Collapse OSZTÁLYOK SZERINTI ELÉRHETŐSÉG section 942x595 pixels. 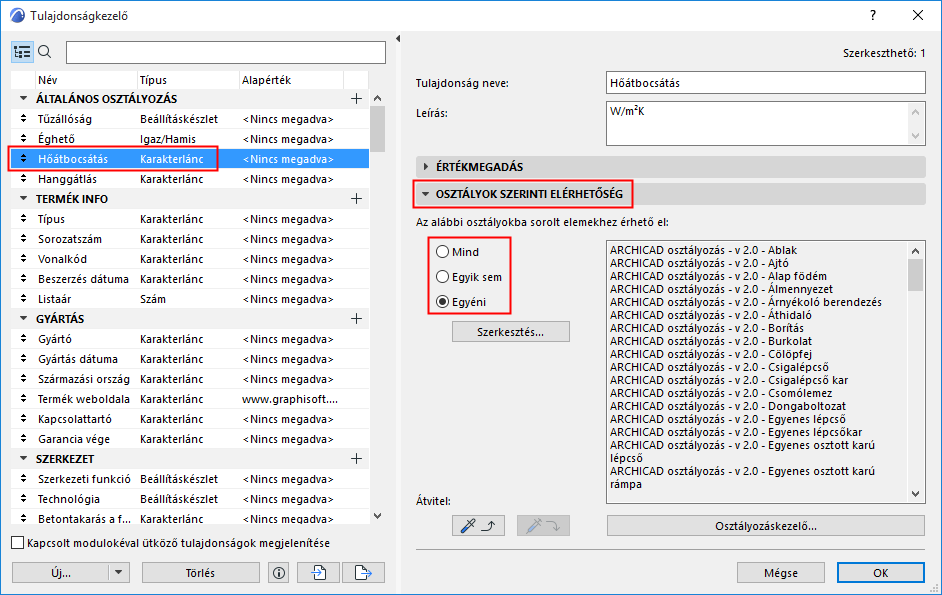point(425,194)
